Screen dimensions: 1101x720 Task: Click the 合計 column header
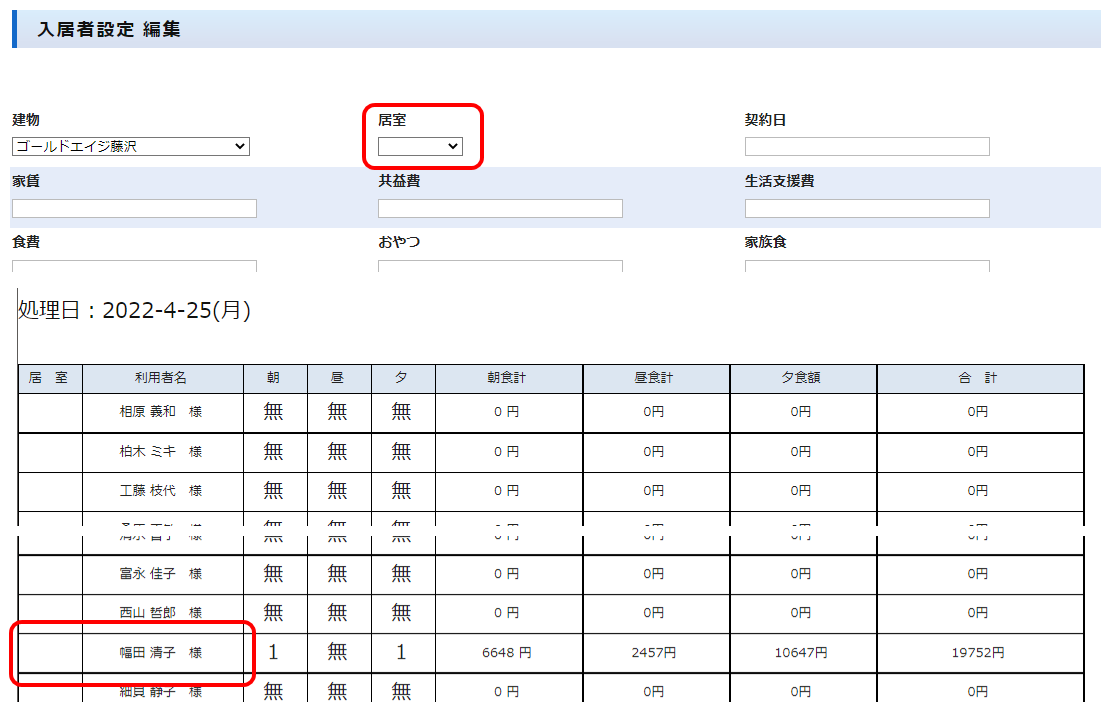(979, 379)
